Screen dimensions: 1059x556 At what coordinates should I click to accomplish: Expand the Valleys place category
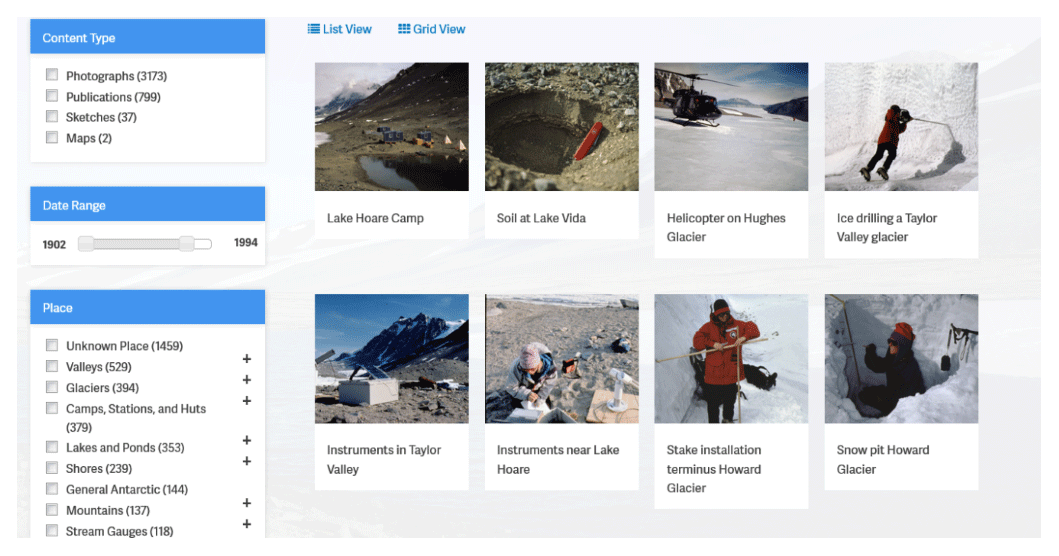pos(247,359)
